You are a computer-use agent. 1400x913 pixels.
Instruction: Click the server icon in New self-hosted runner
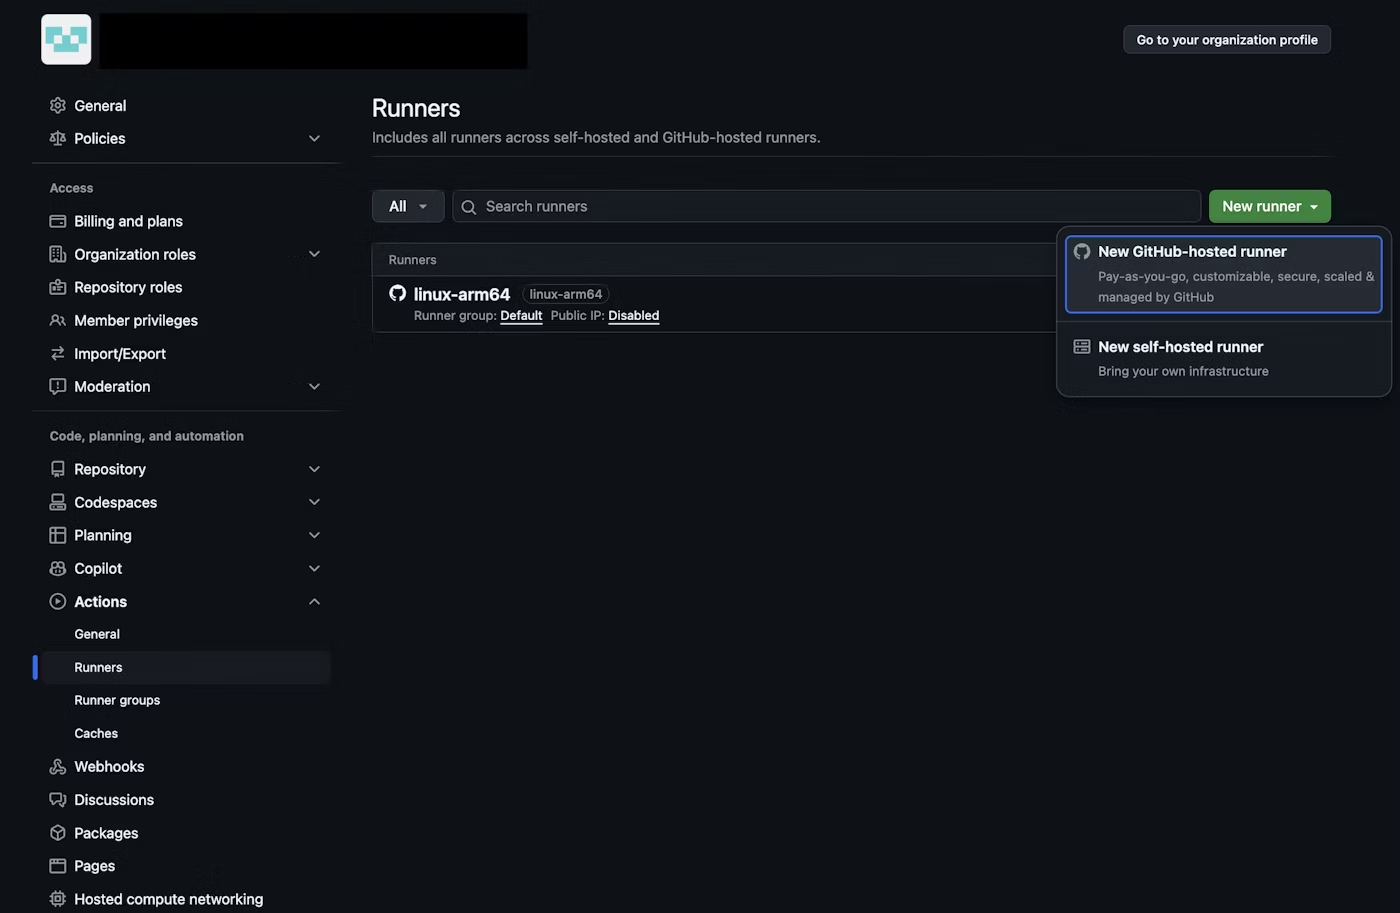tap(1082, 347)
